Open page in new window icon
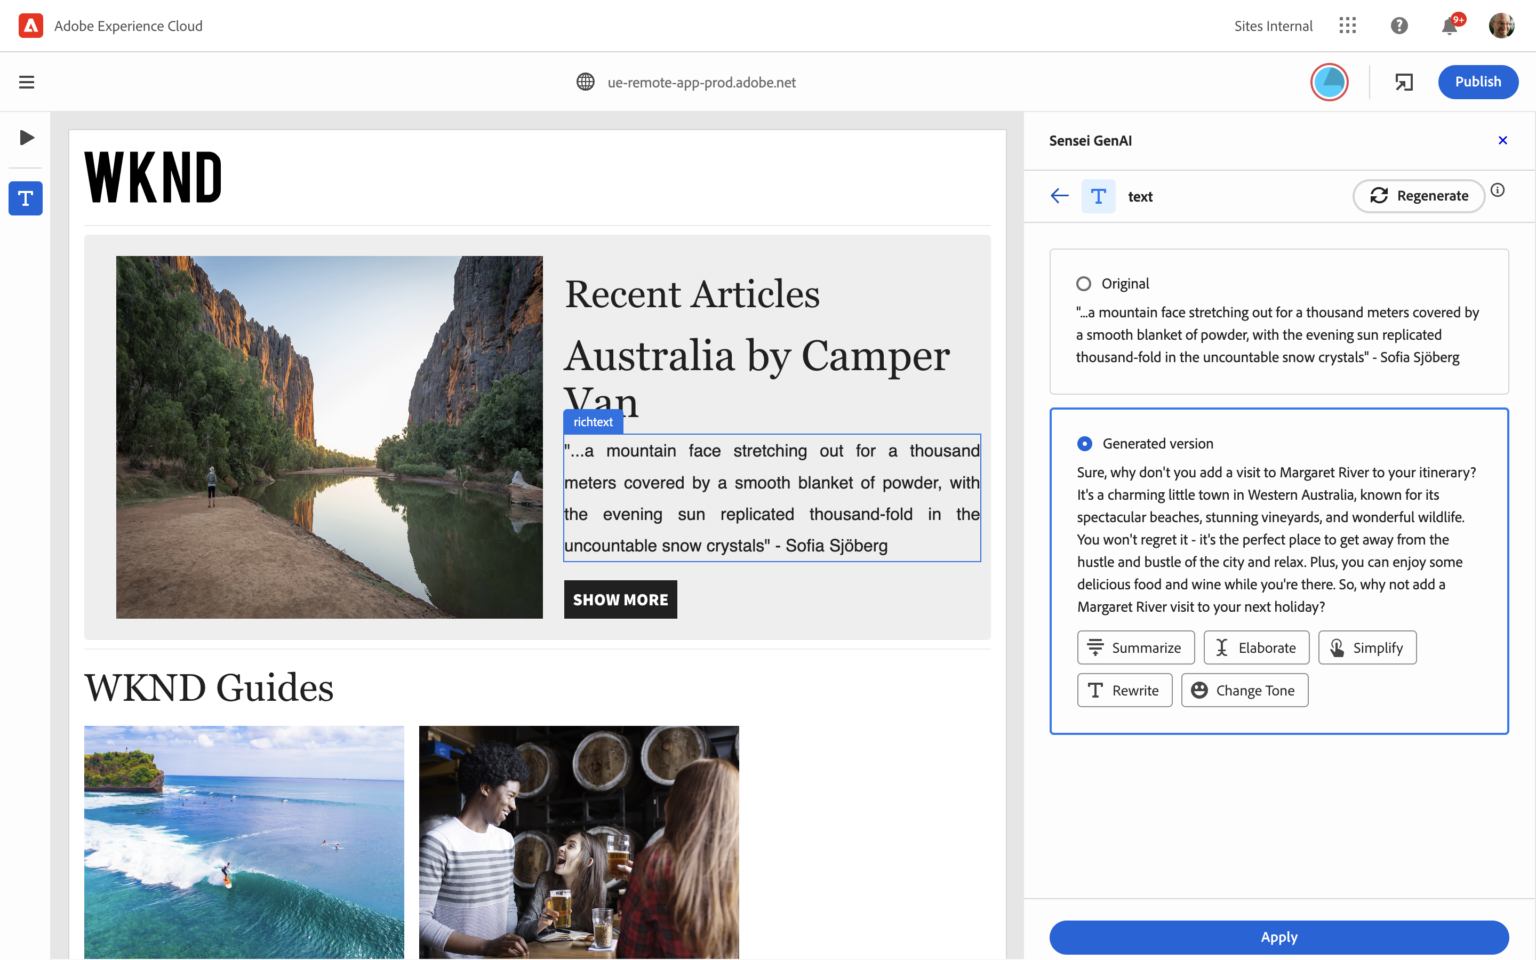 (x=1404, y=82)
